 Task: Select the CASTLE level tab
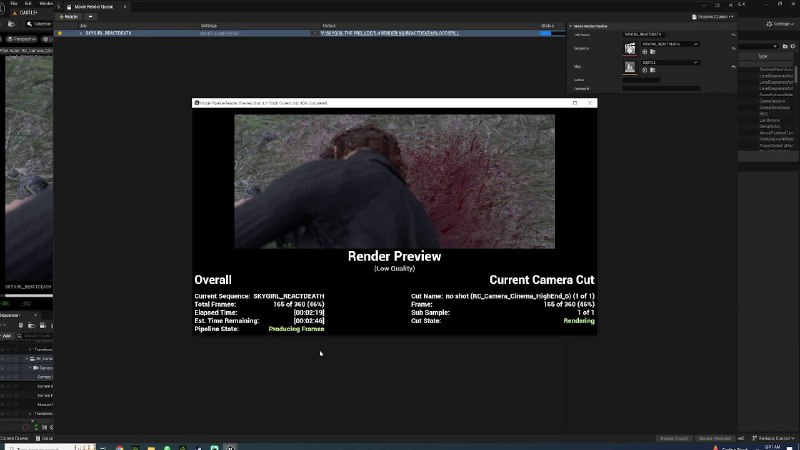coord(26,12)
